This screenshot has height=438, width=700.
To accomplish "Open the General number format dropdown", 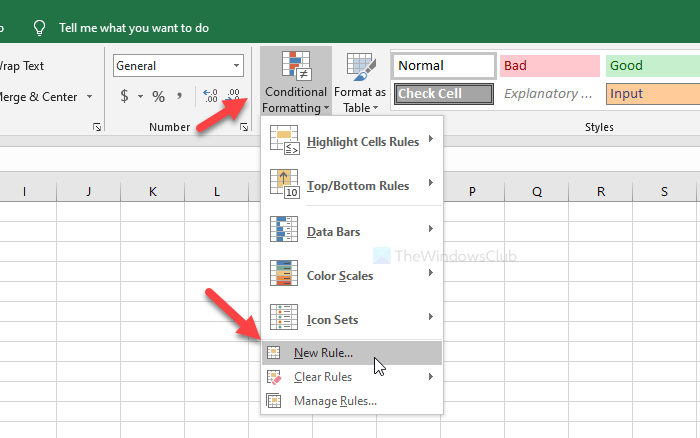I will pyautogui.click(x=237, y=66).
